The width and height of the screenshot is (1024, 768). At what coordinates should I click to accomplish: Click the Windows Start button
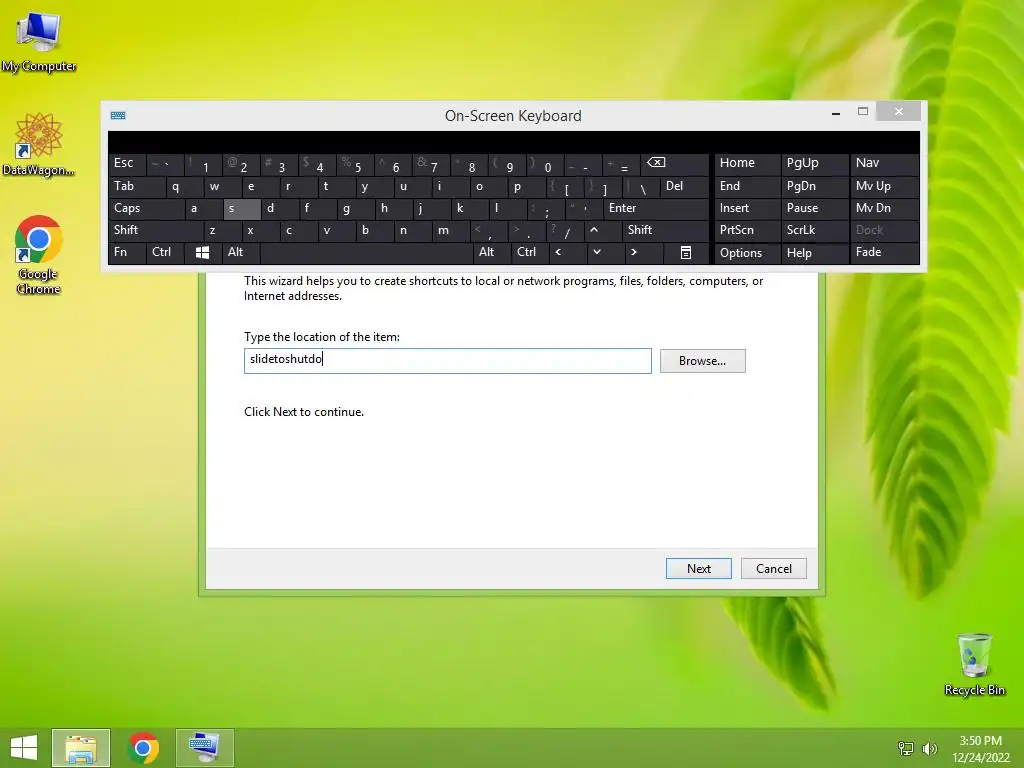[x=24, y=748]
